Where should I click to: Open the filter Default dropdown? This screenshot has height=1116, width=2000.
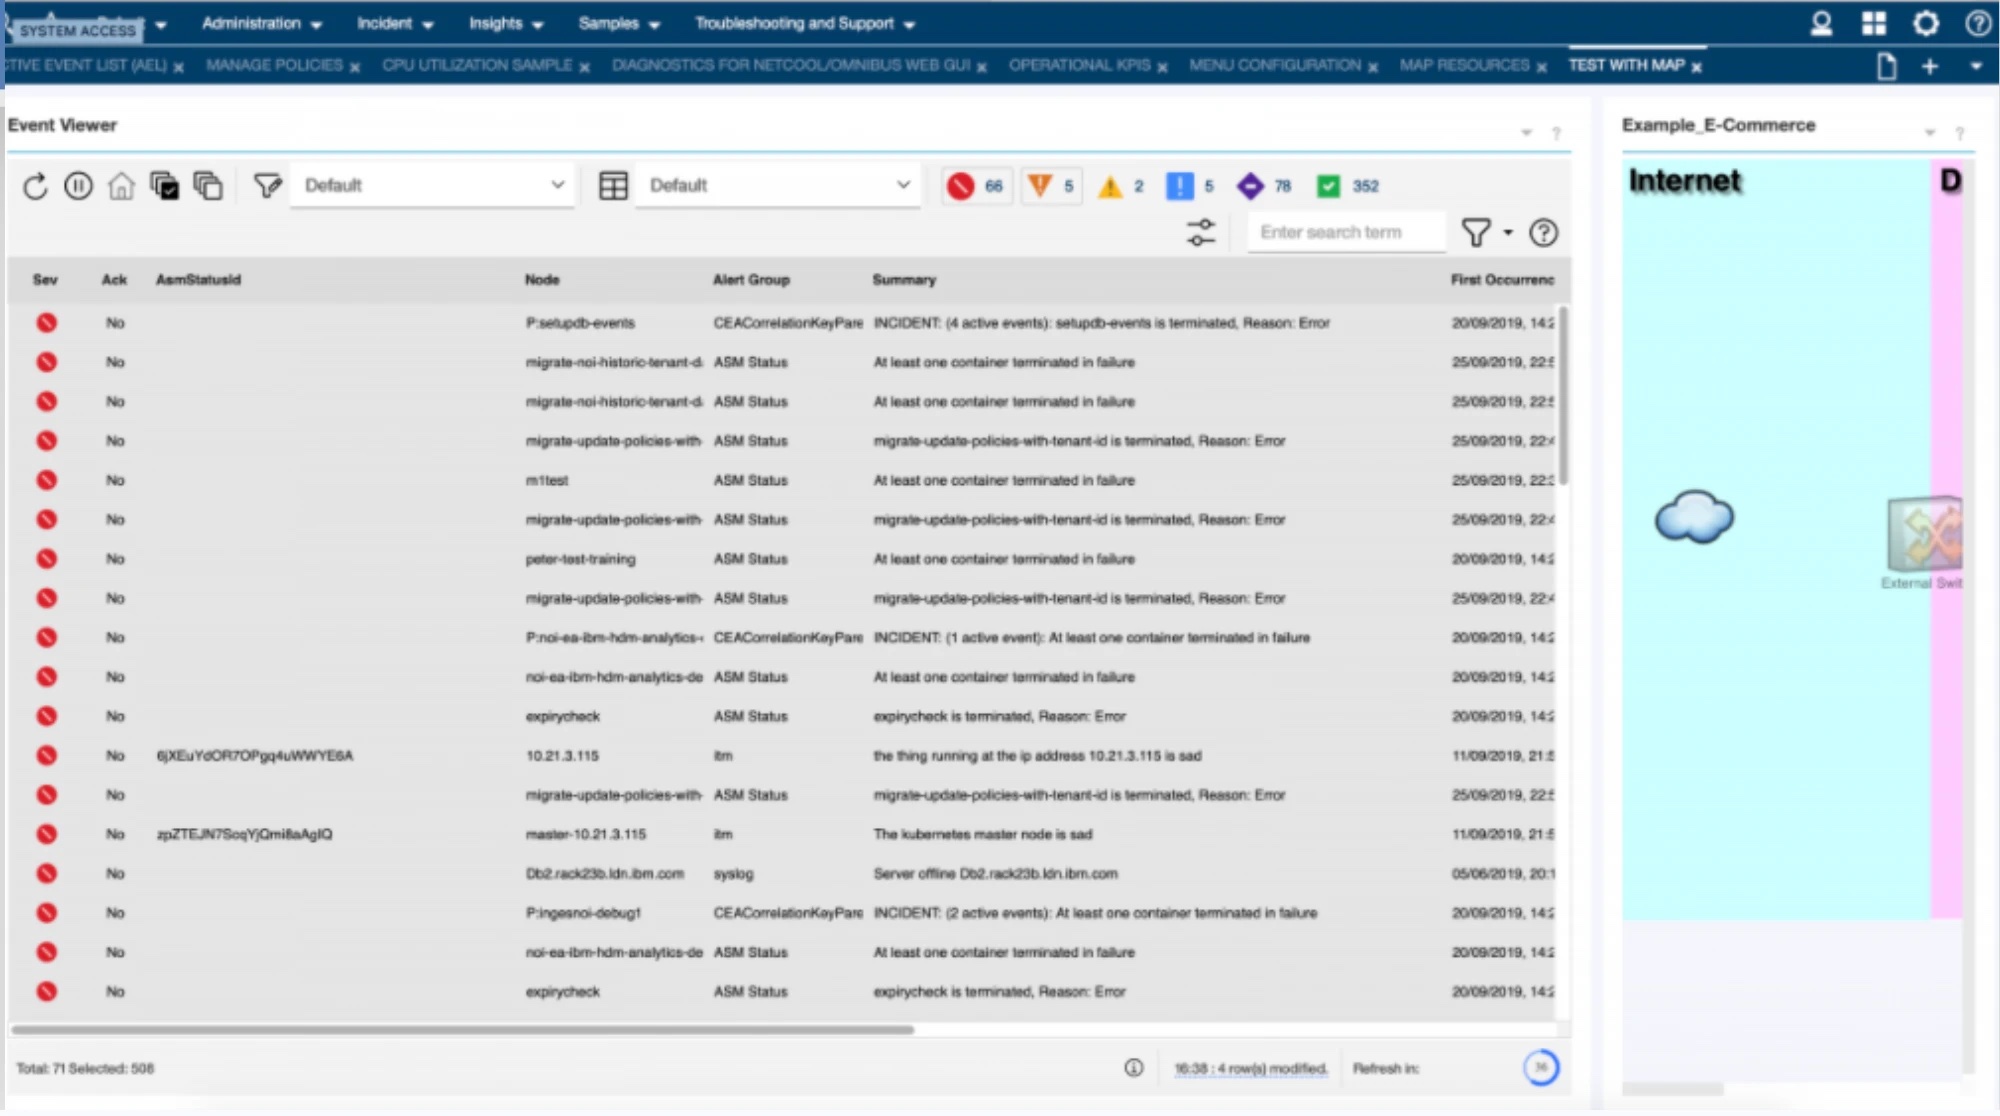pos(433,186)
